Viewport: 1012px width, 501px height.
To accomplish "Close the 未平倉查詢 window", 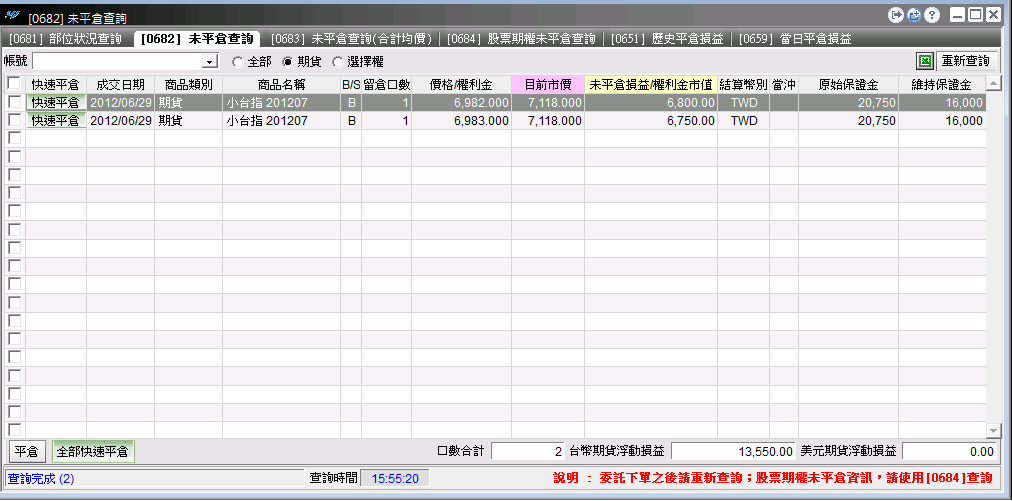I will (x=993, y=14).
